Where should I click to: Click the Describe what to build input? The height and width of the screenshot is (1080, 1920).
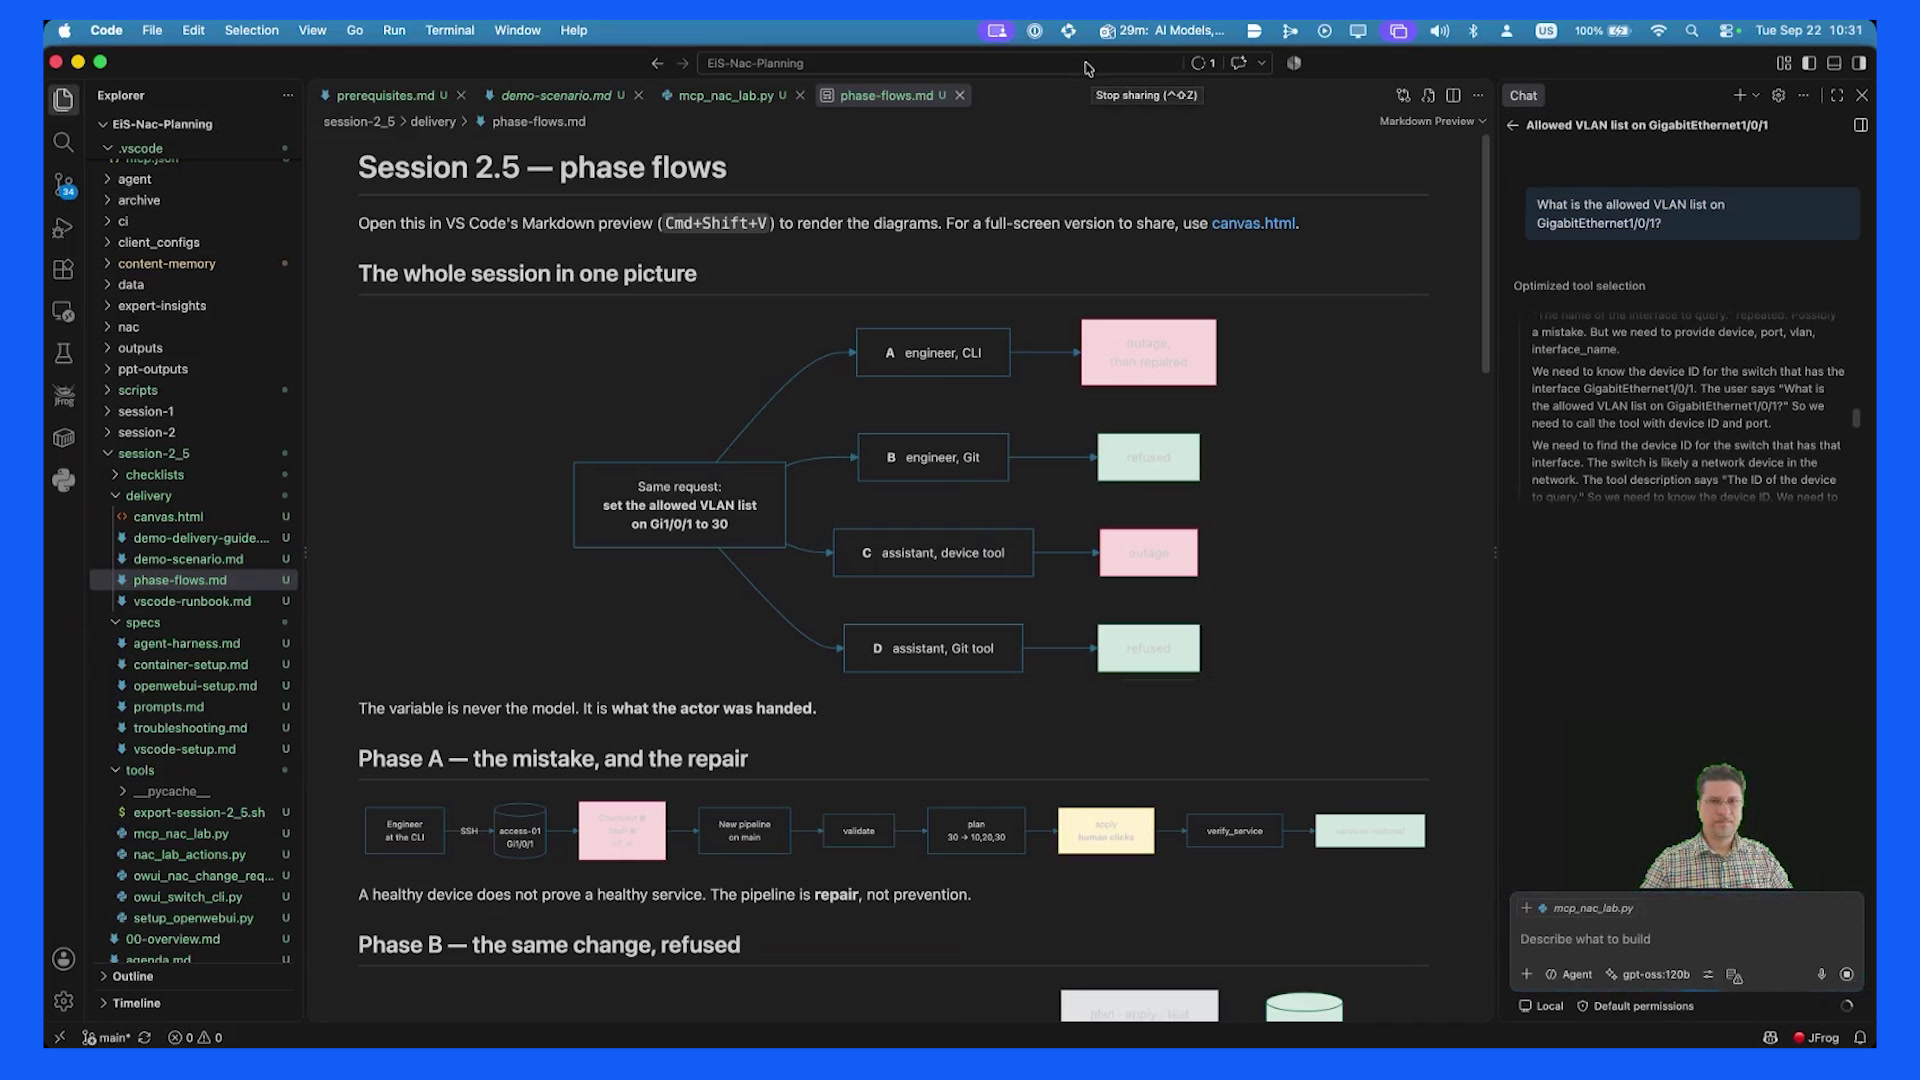point(1686,939)
